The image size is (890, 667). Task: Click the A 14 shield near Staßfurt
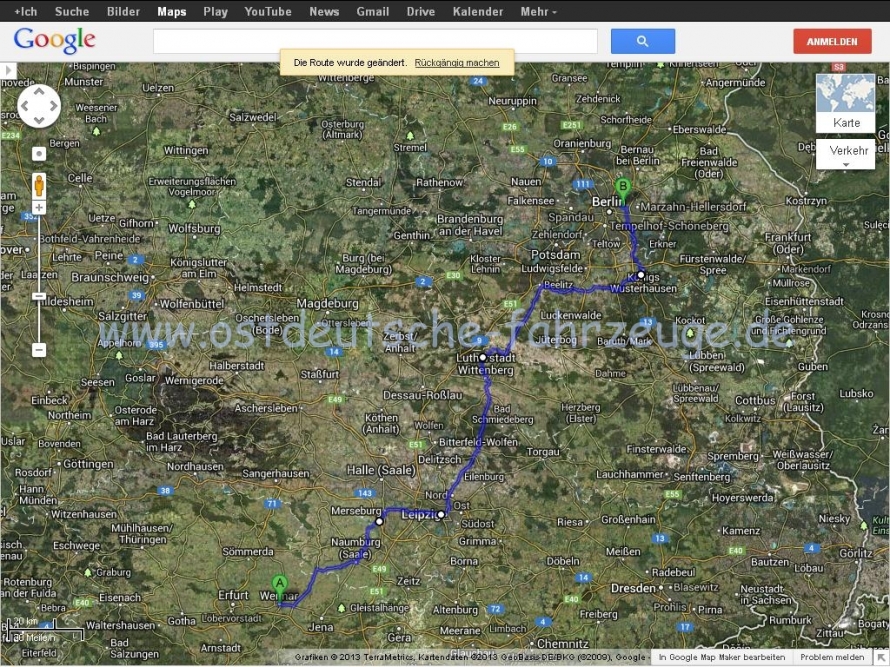[334, 351]
